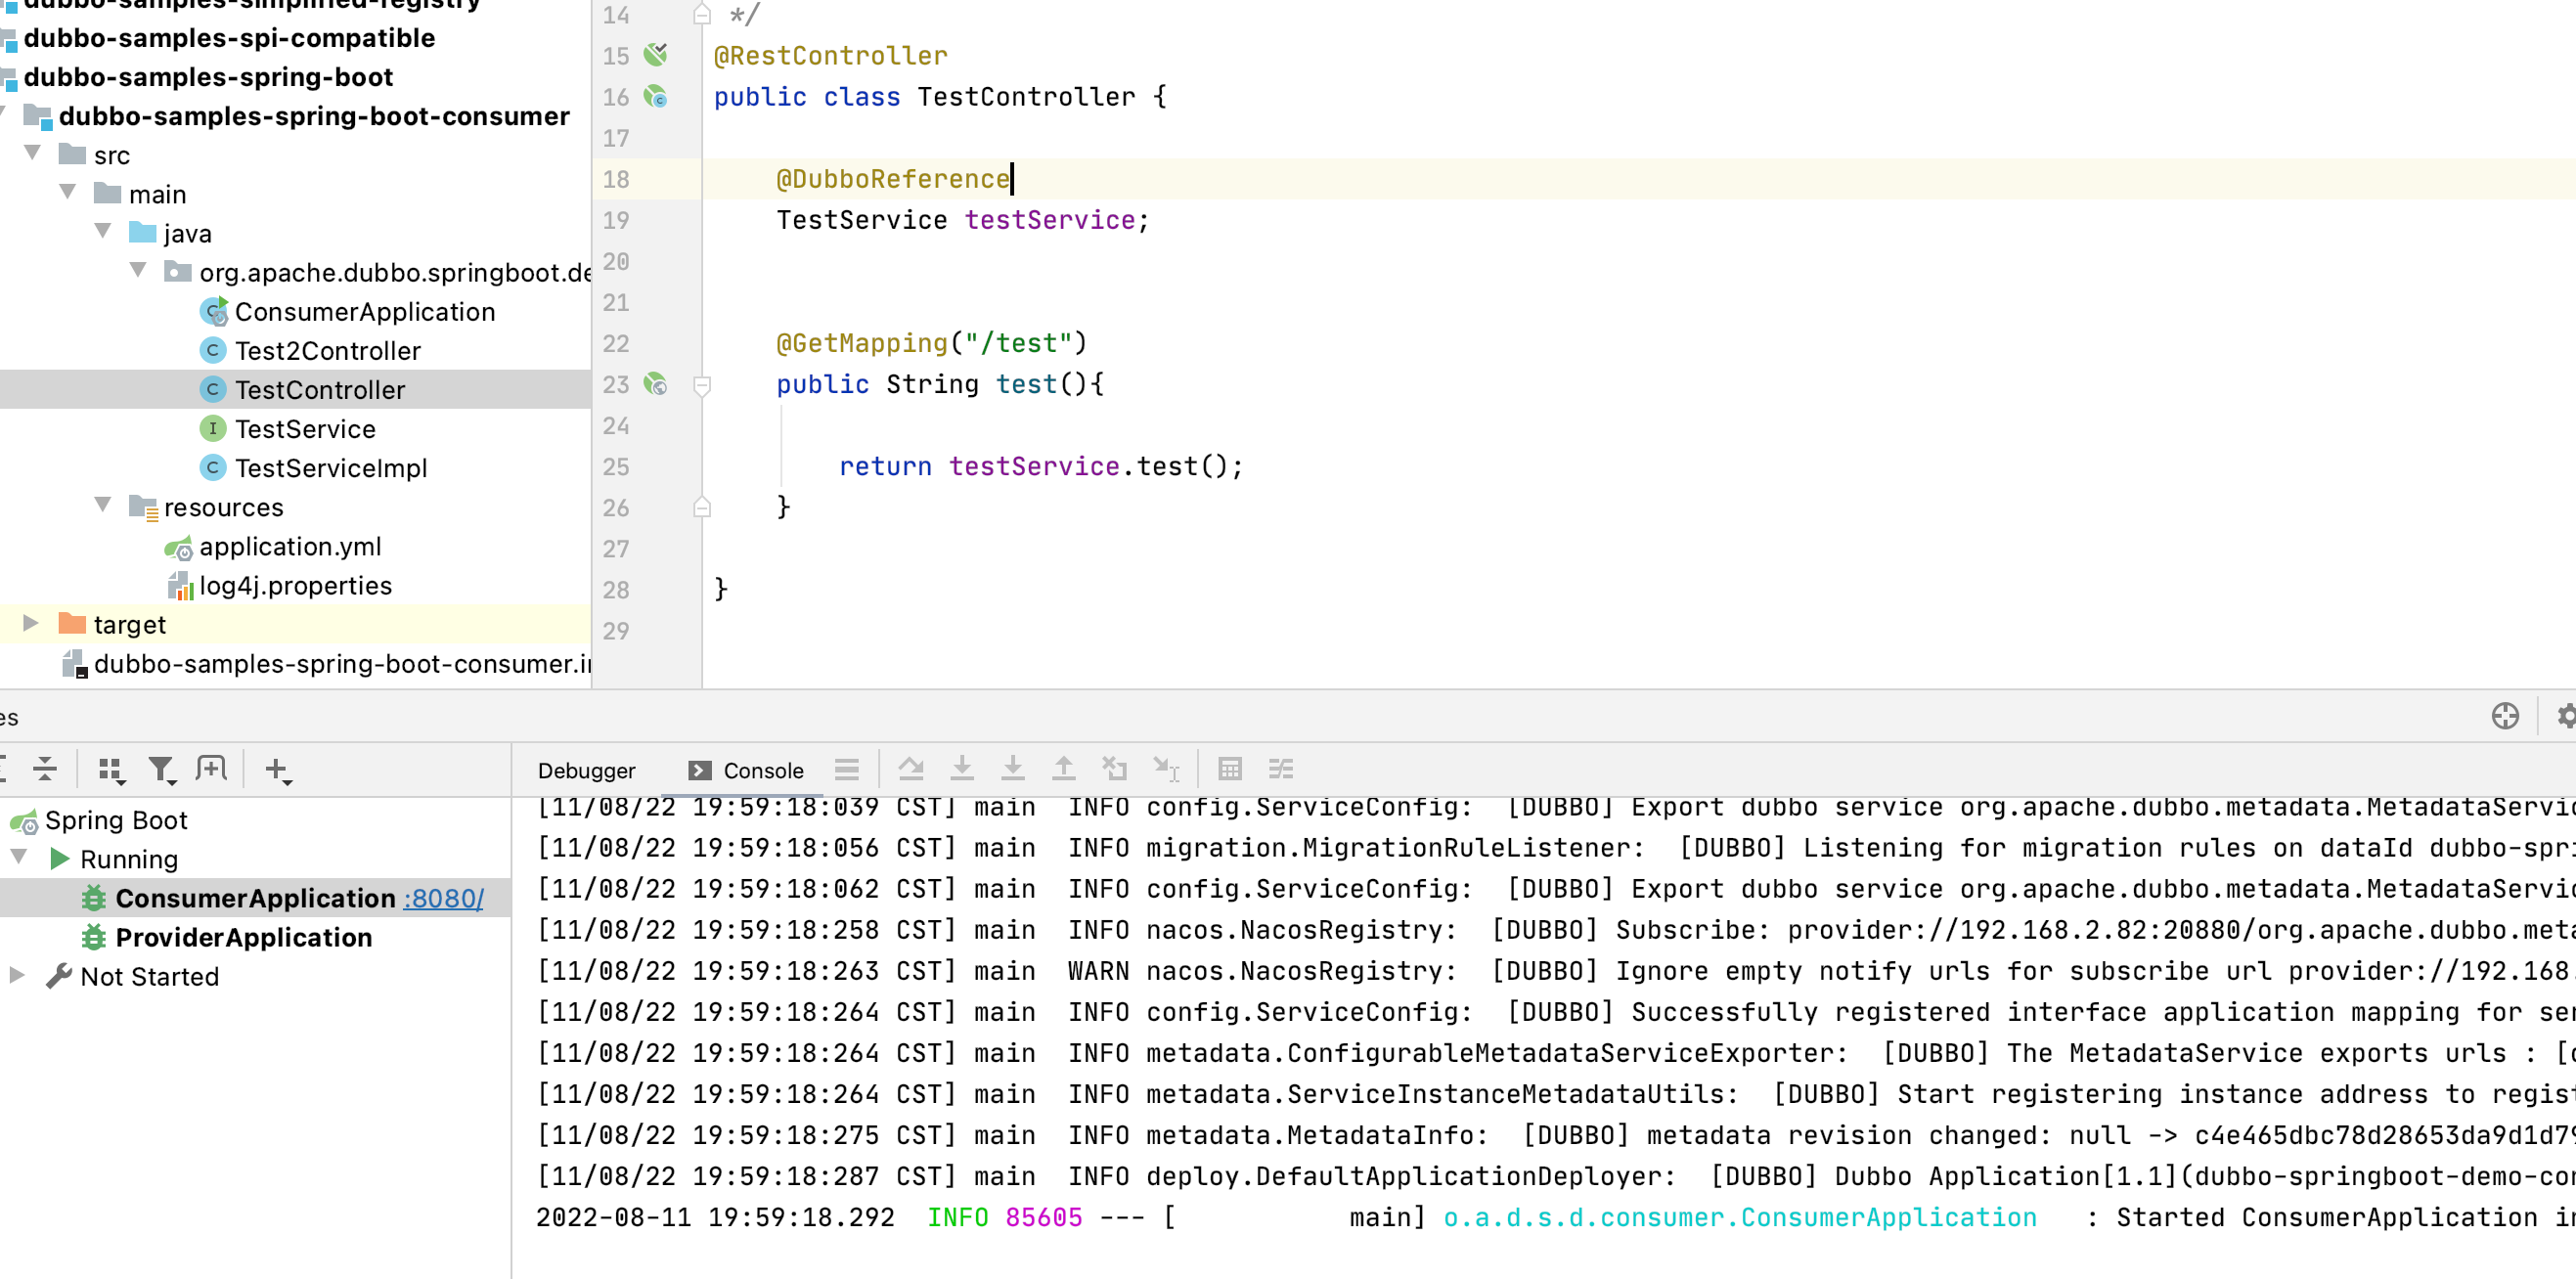Click the Collapse All icon in Services toolbar
Image resolution: width=2576 pixels, height=1279 pixels.
tap(44, 768)
